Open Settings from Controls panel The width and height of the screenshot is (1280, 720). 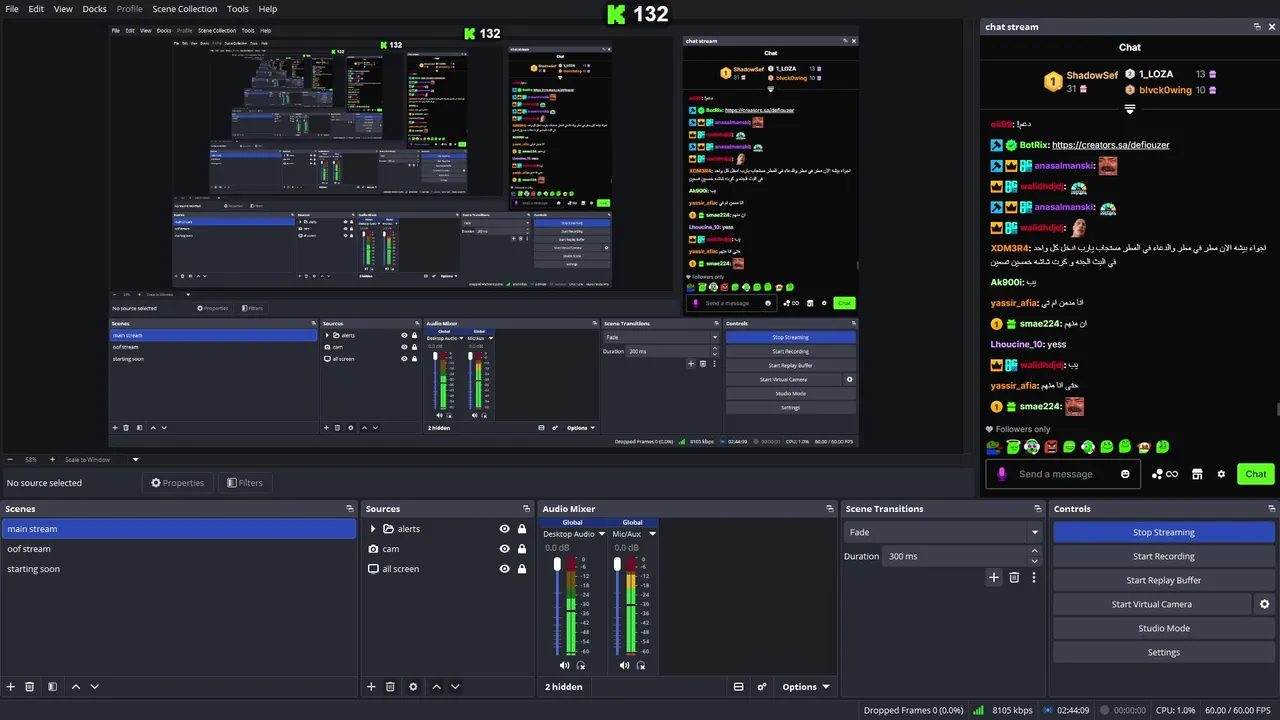coord(1164,652)
